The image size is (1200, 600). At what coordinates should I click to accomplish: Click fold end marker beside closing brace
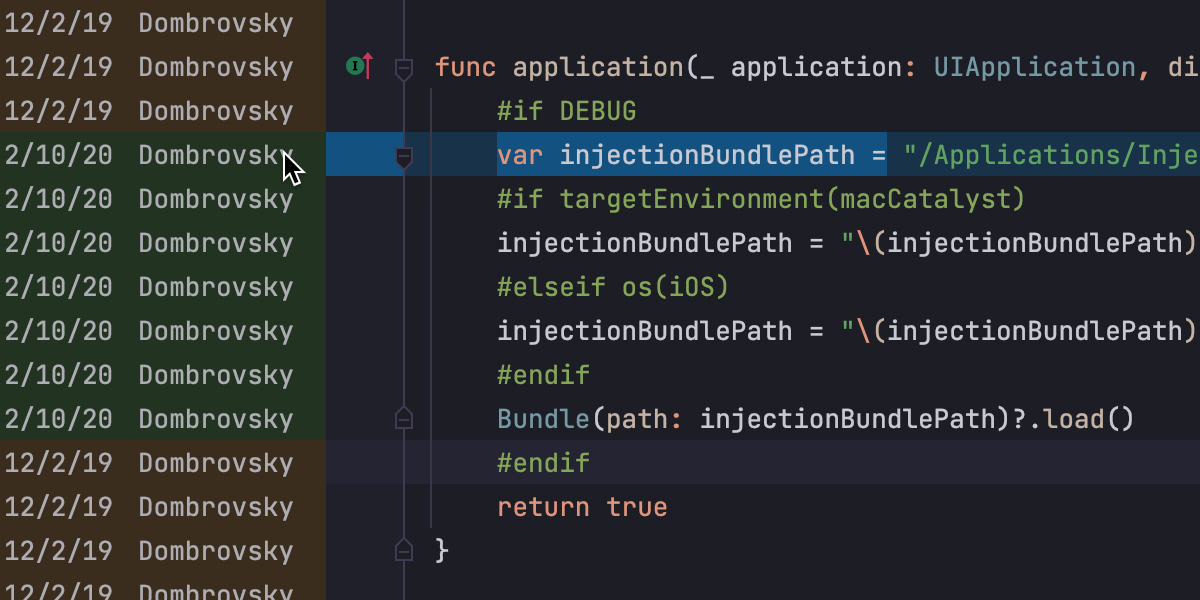404,550
